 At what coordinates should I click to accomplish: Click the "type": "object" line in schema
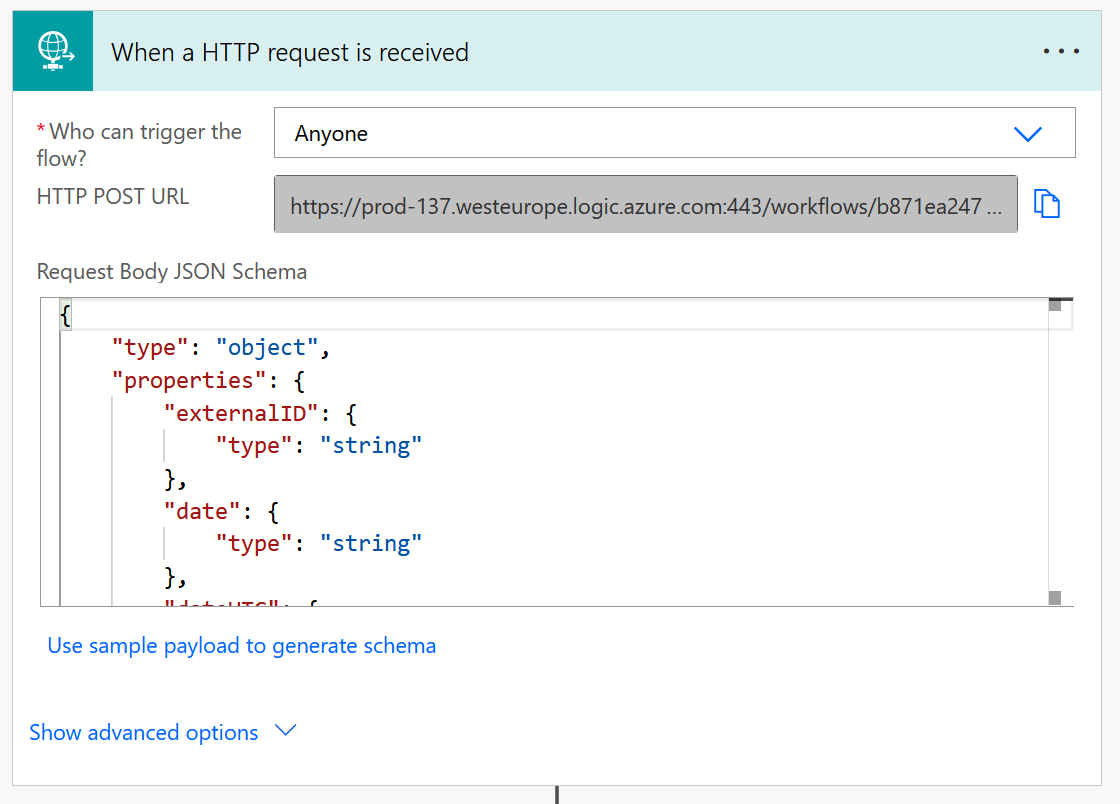click(x=221, y=348)
